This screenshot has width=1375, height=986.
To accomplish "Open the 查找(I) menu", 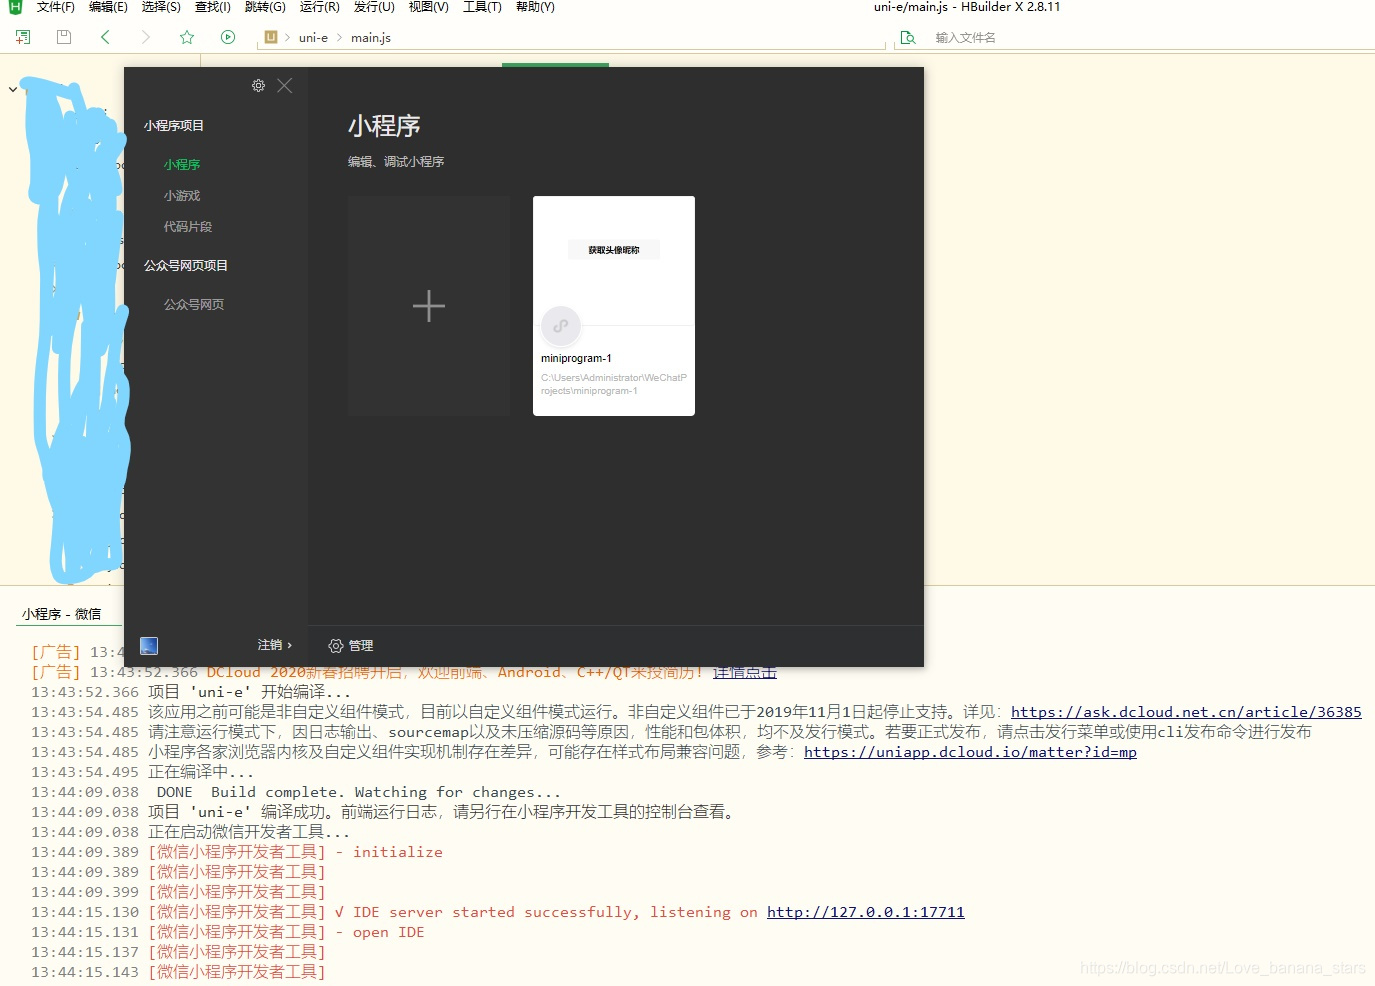I will pyautogui.click(x=213, y=7).
